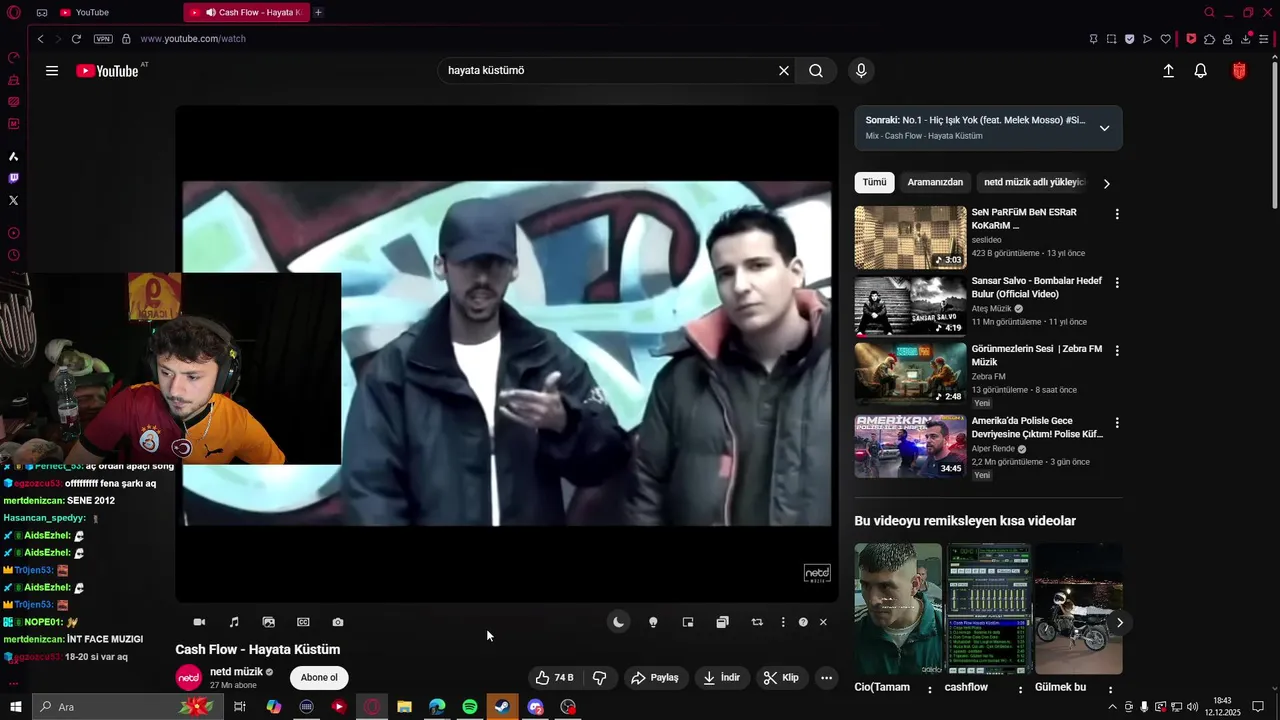The height and width of the screenshot is (720, 1280).
Task: Open the netd müzik channel name link
Action: coord(236,672)
